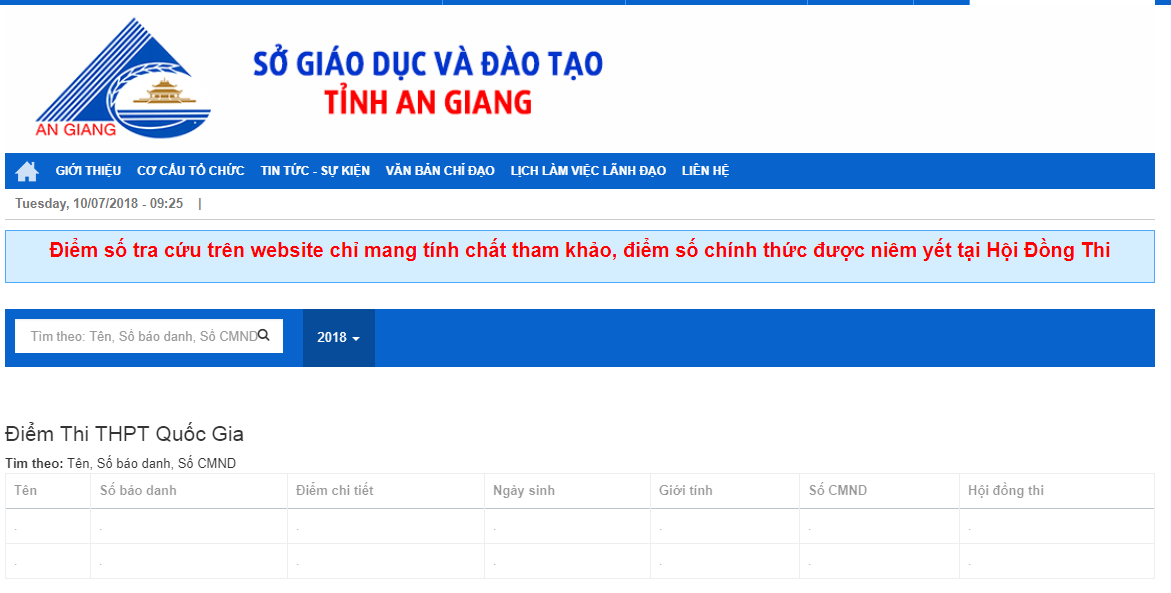Click the red Điểm số tra cứu notice

coord(580,251)
